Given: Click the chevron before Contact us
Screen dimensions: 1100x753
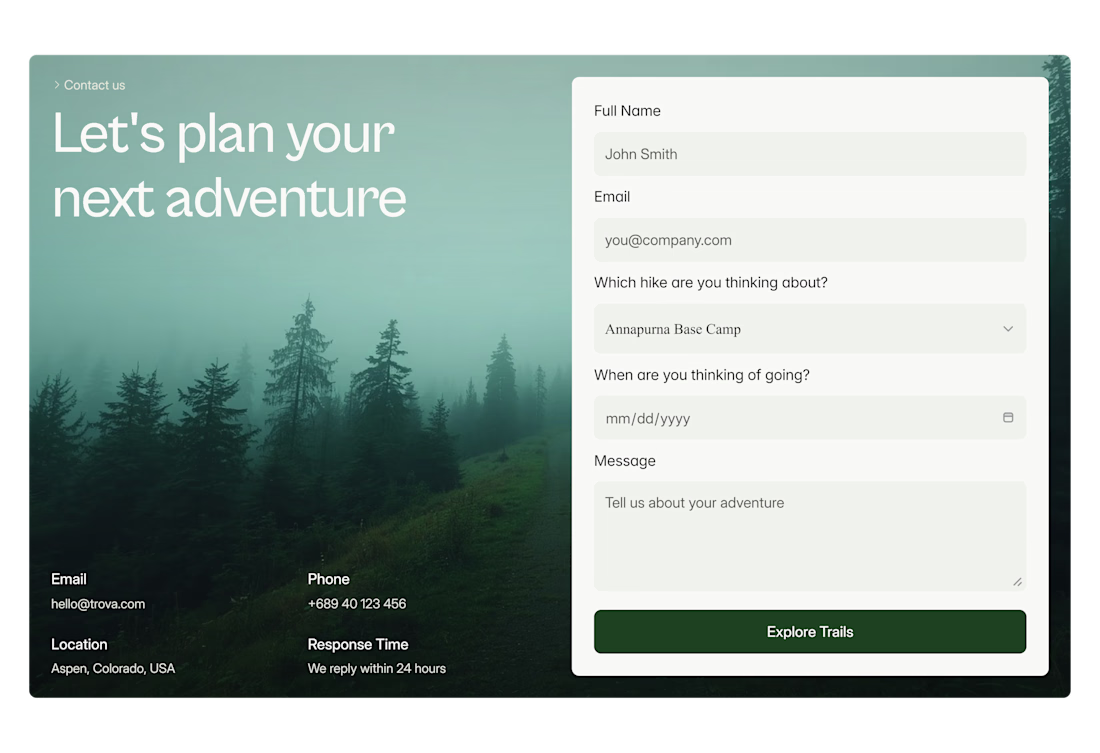Looking at the screenshot, I should [x=57, y=85].
